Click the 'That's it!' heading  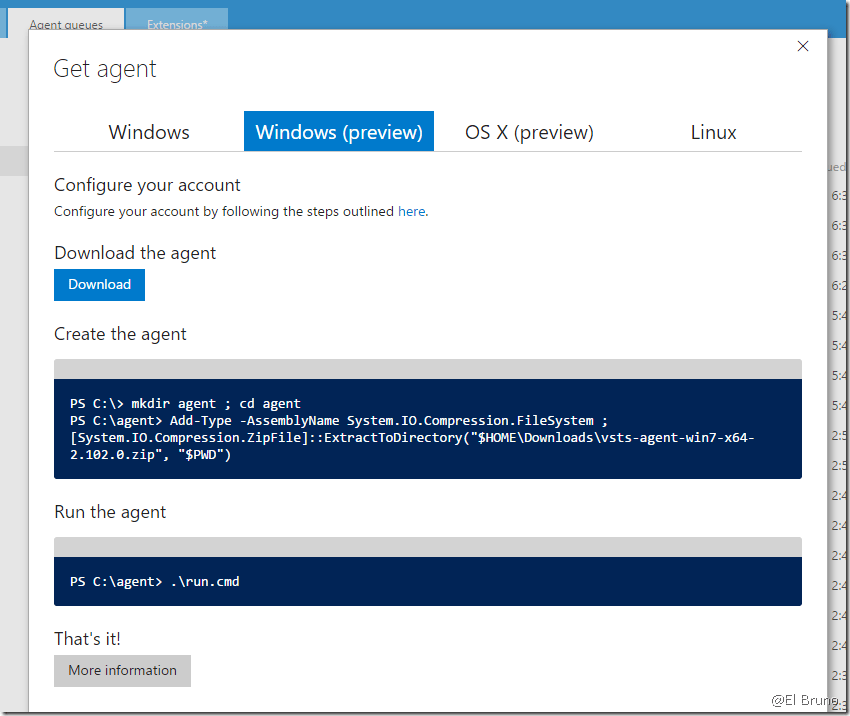click(x=87, y=638)
